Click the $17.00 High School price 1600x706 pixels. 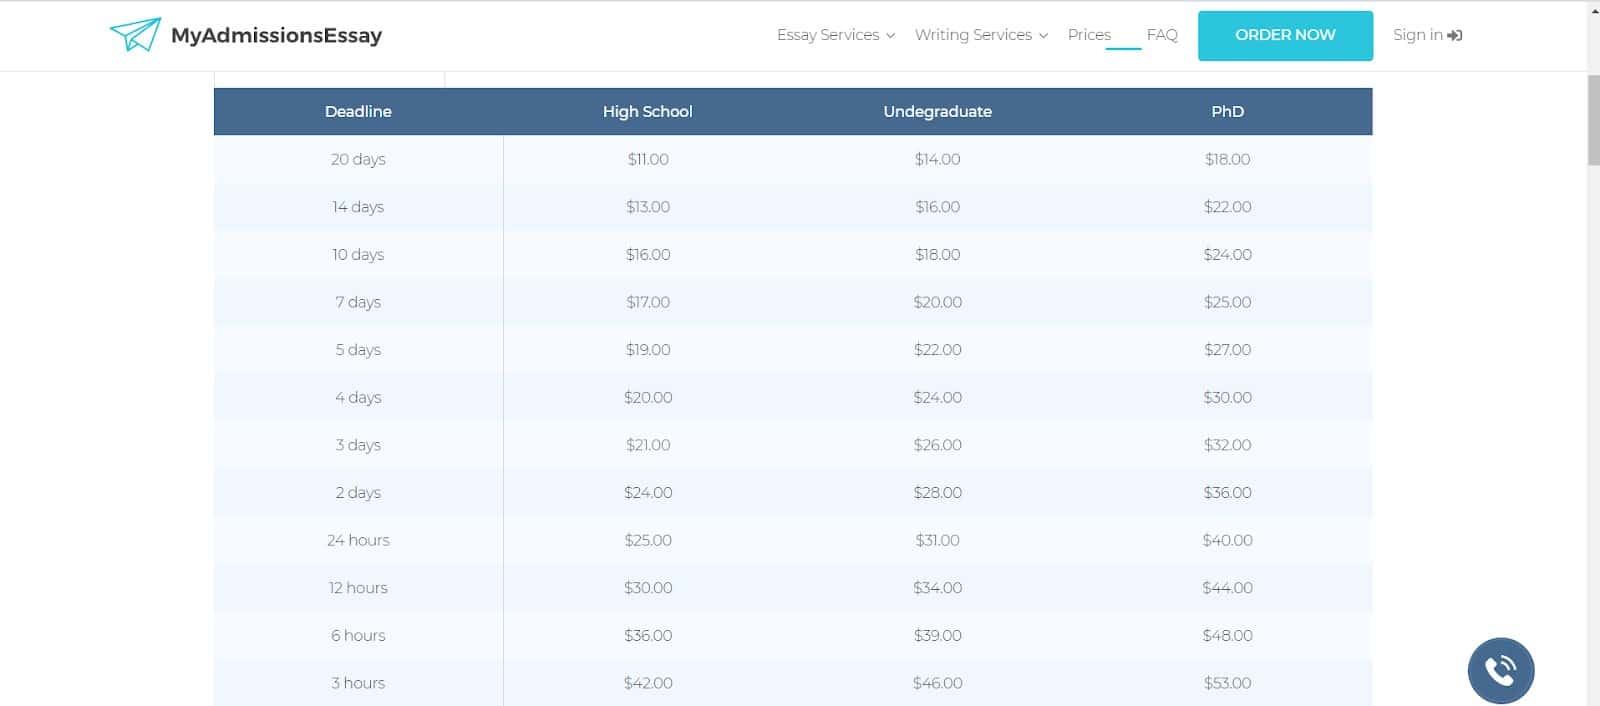648,302
